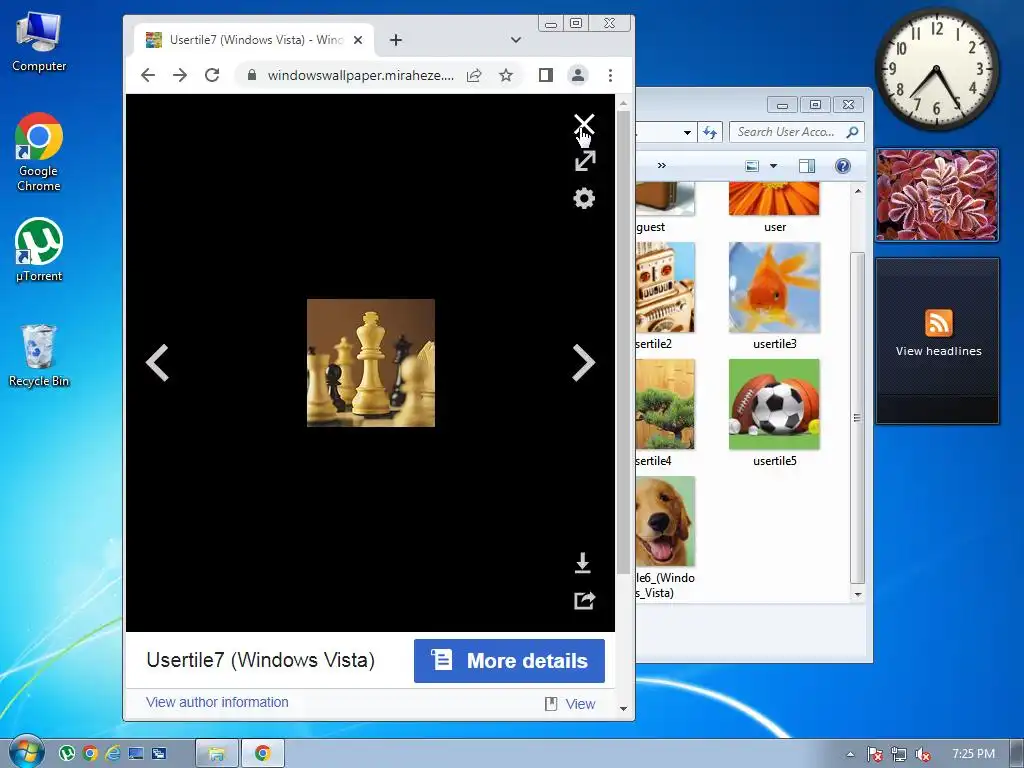
Task: Click the 7:25 PM taskbar clock
Action: pos(973,754)
